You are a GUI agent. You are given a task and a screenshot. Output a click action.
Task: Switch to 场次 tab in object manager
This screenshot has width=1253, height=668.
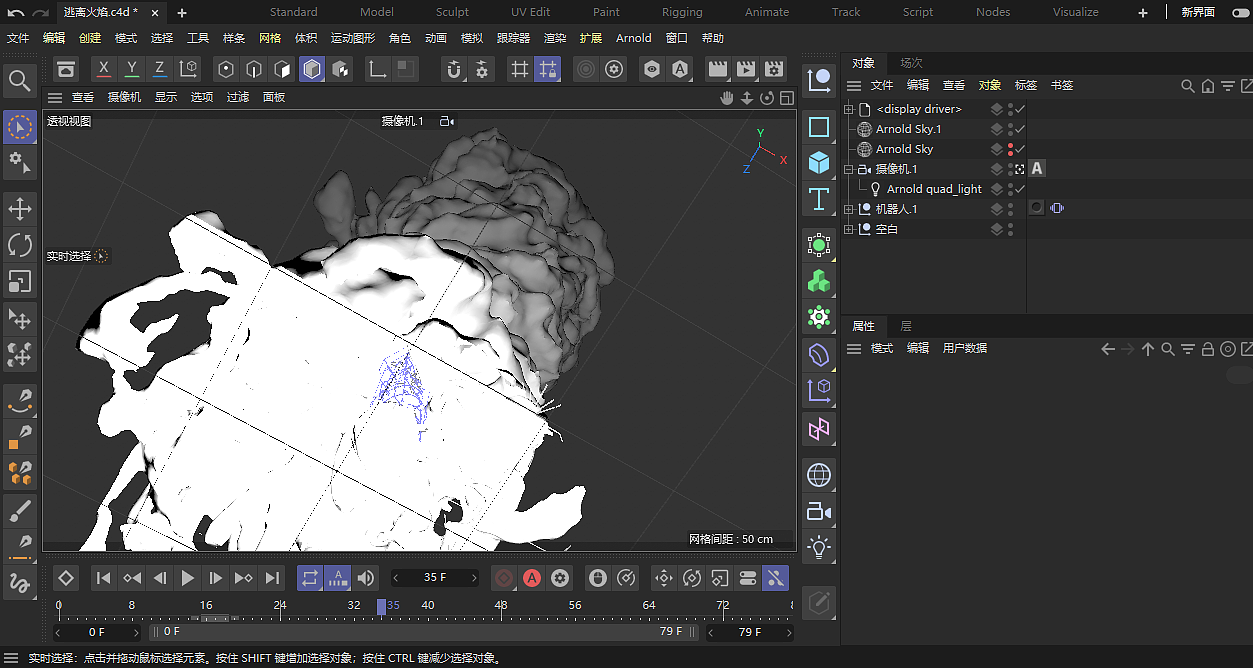coord(911,63)
